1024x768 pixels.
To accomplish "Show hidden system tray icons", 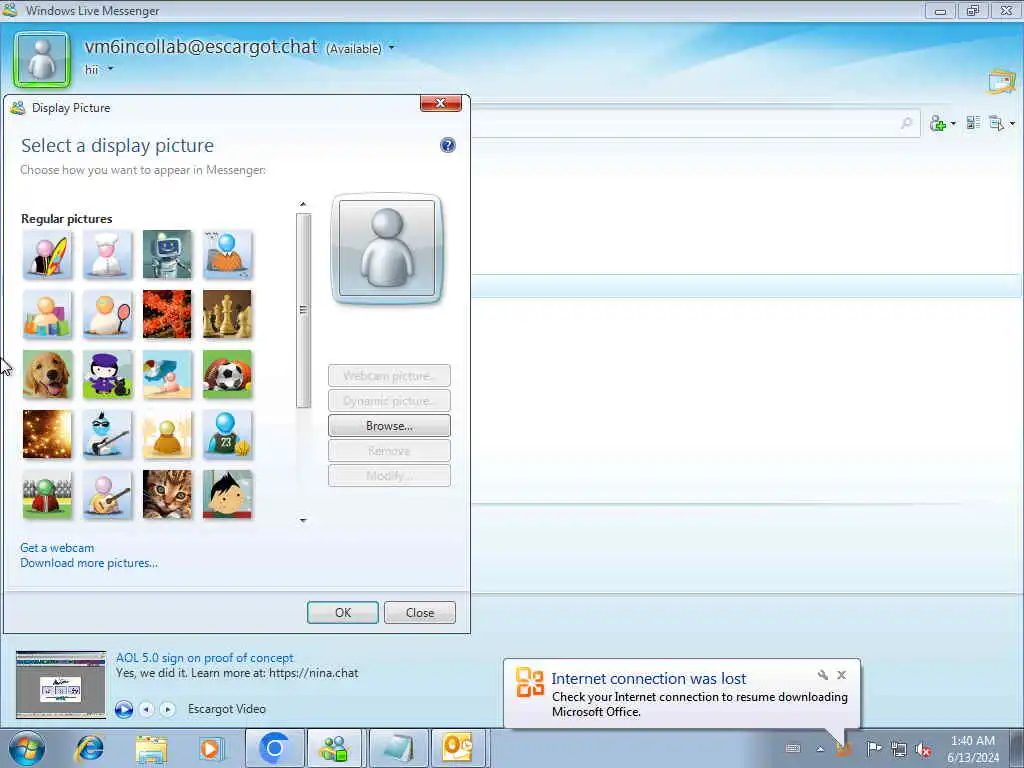I will pyautogui.click(x=820, y=749).
